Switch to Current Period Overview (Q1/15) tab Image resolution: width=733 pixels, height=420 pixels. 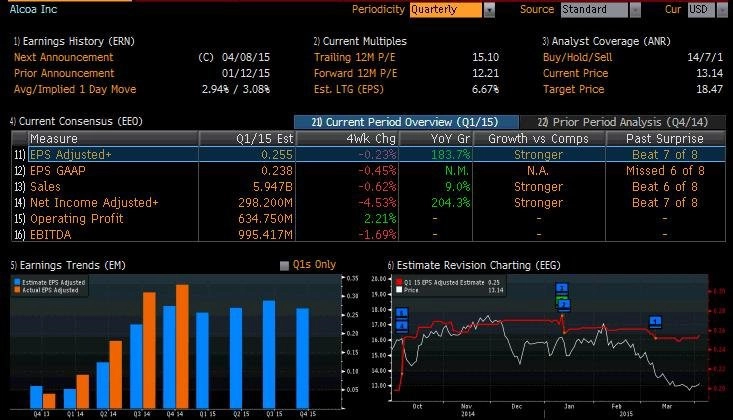coord(406,122)
